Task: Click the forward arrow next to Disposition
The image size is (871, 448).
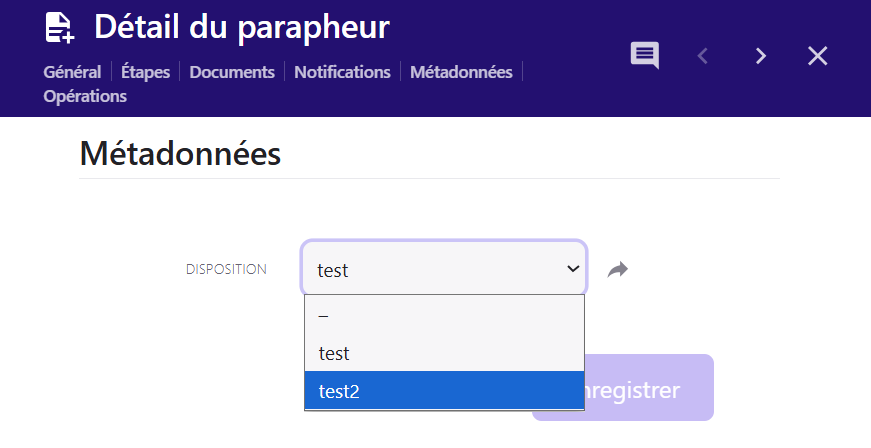Action: 618,269
